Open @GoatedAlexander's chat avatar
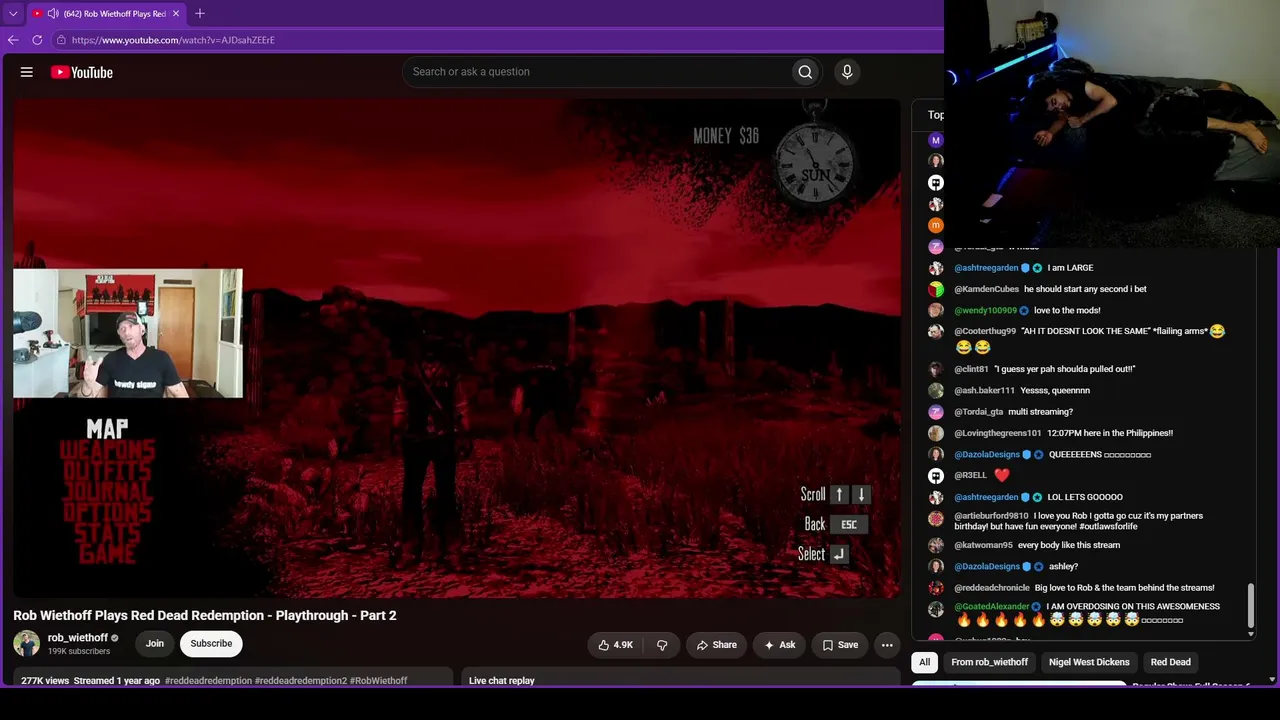 click(x=936, y=609)
